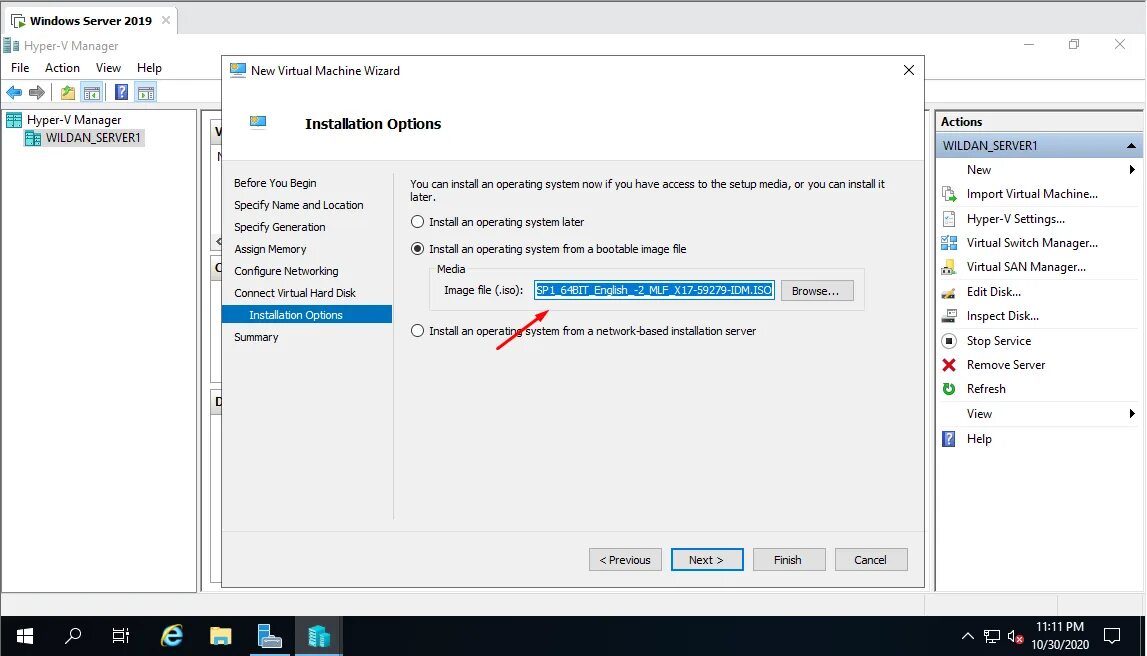Go to the Specify Generation step
1147x656 pixels.
click(279, 227)
